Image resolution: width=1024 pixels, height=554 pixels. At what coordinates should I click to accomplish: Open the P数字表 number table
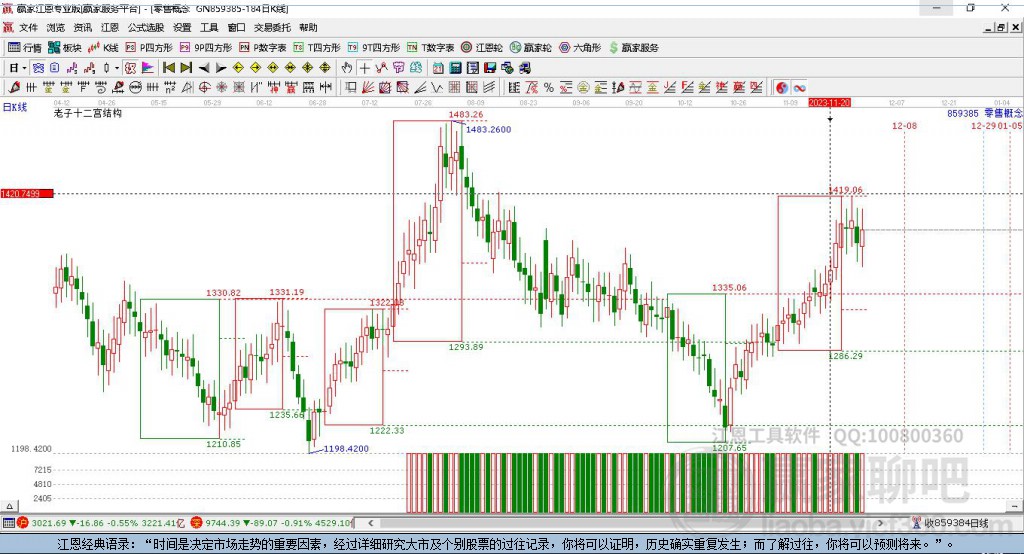point(263,48)
